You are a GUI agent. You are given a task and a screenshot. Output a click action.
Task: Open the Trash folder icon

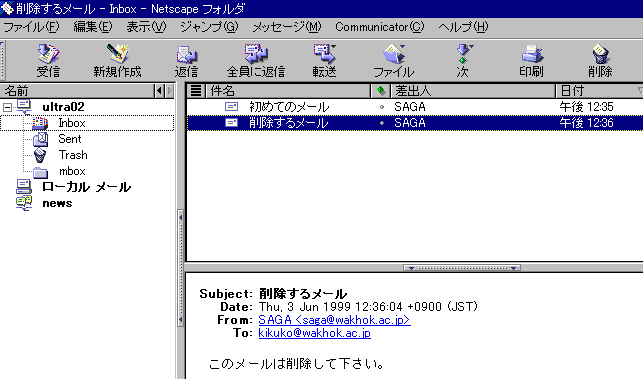click(40, 155)
